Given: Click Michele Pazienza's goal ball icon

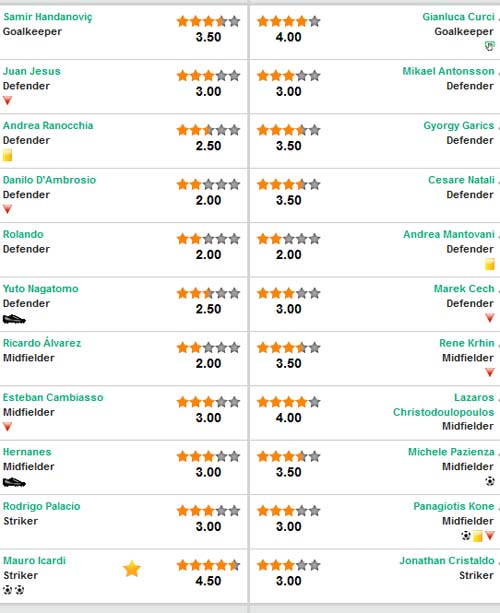Looking at the screenshot, I should coord(490,481).
